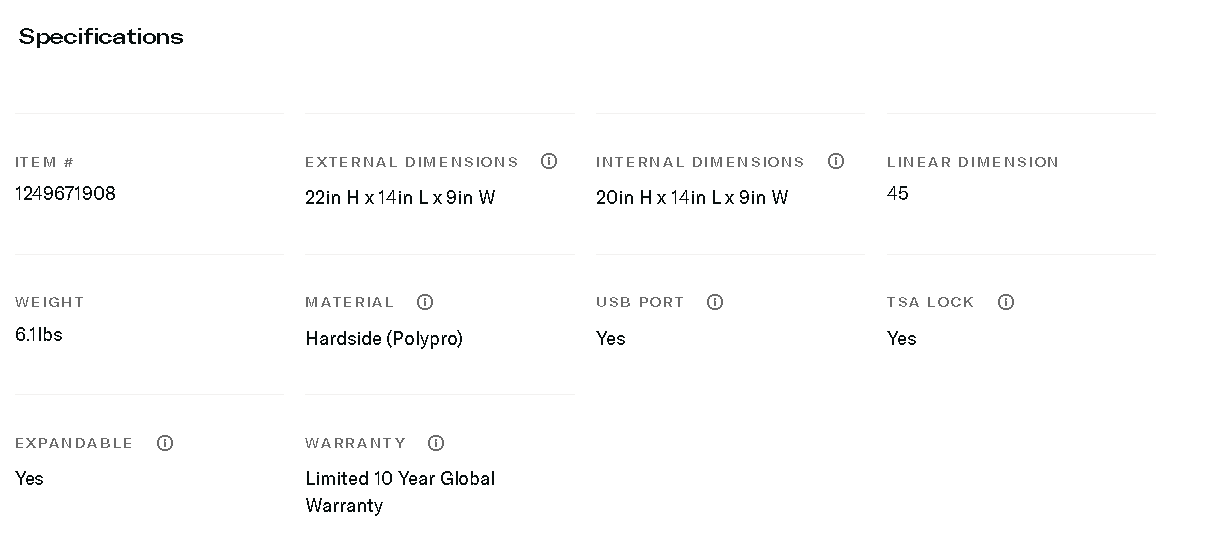Viewport: 1213px width, 559px height.
Task: Open External Dimensions info icon
Action: pyautogui.click(x=549, y=161)
